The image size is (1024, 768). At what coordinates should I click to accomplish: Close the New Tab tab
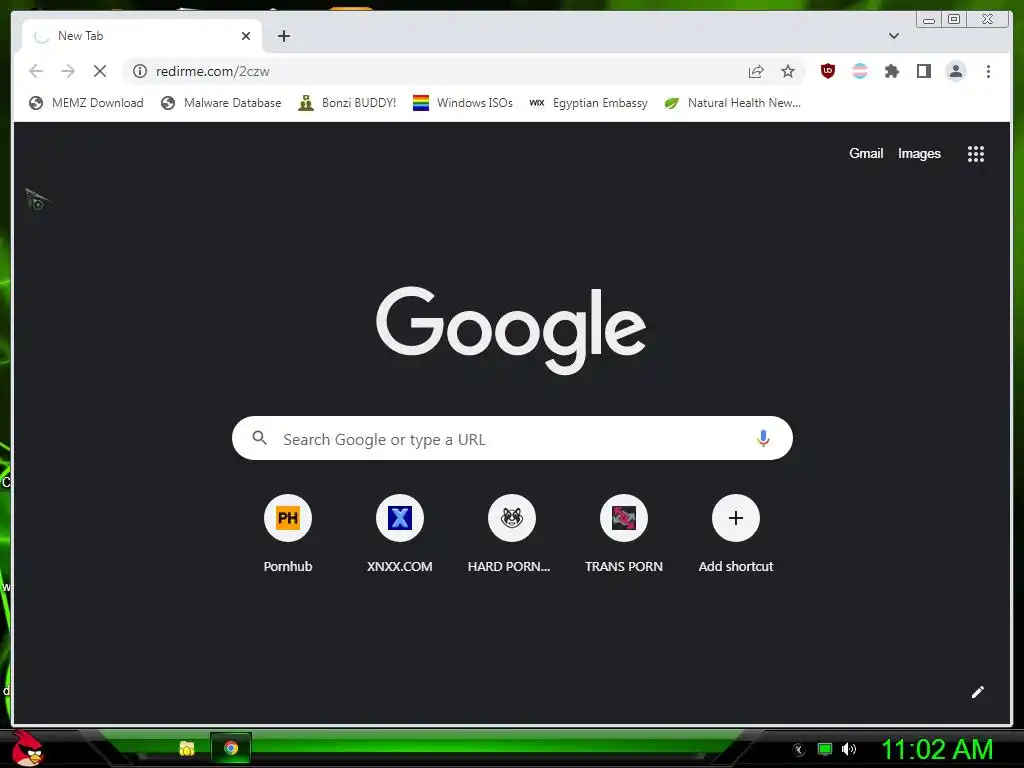246,36
